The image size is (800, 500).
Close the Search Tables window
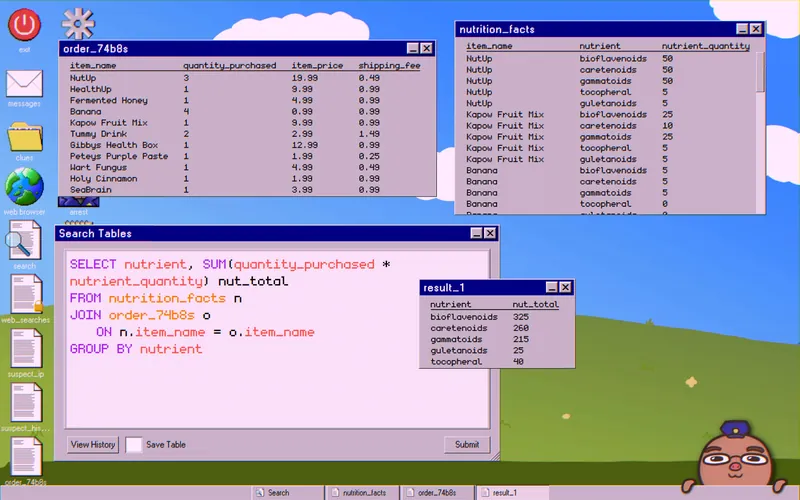click(x=490, y=233)
